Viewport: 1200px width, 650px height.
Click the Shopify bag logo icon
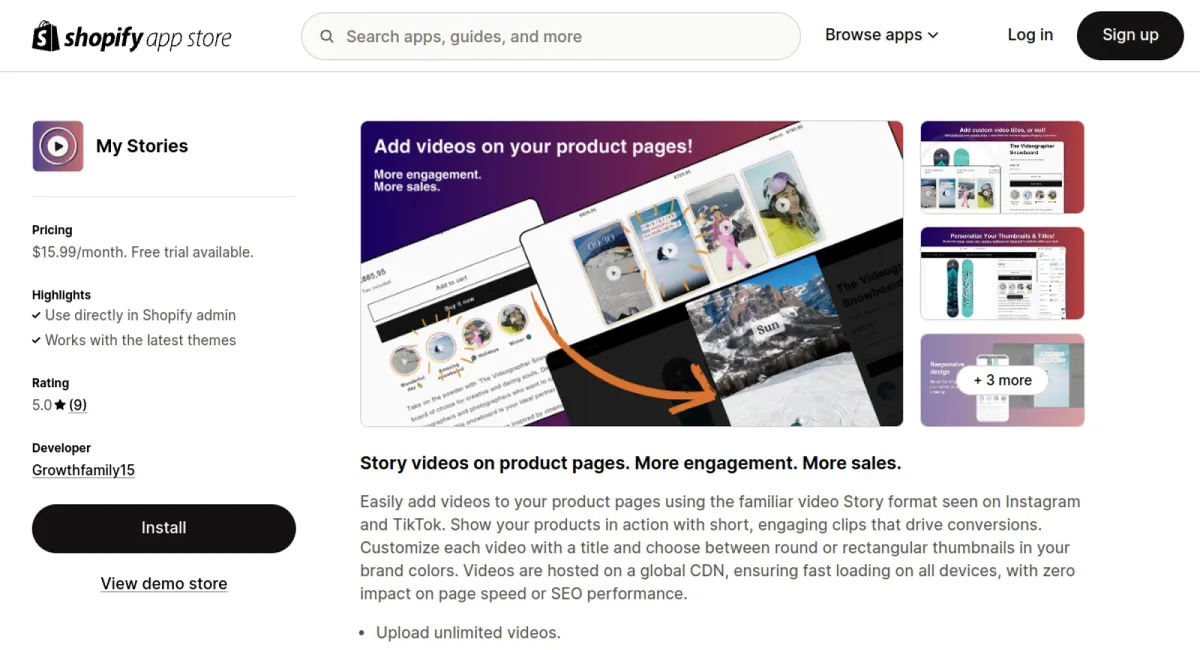(46, 36)
